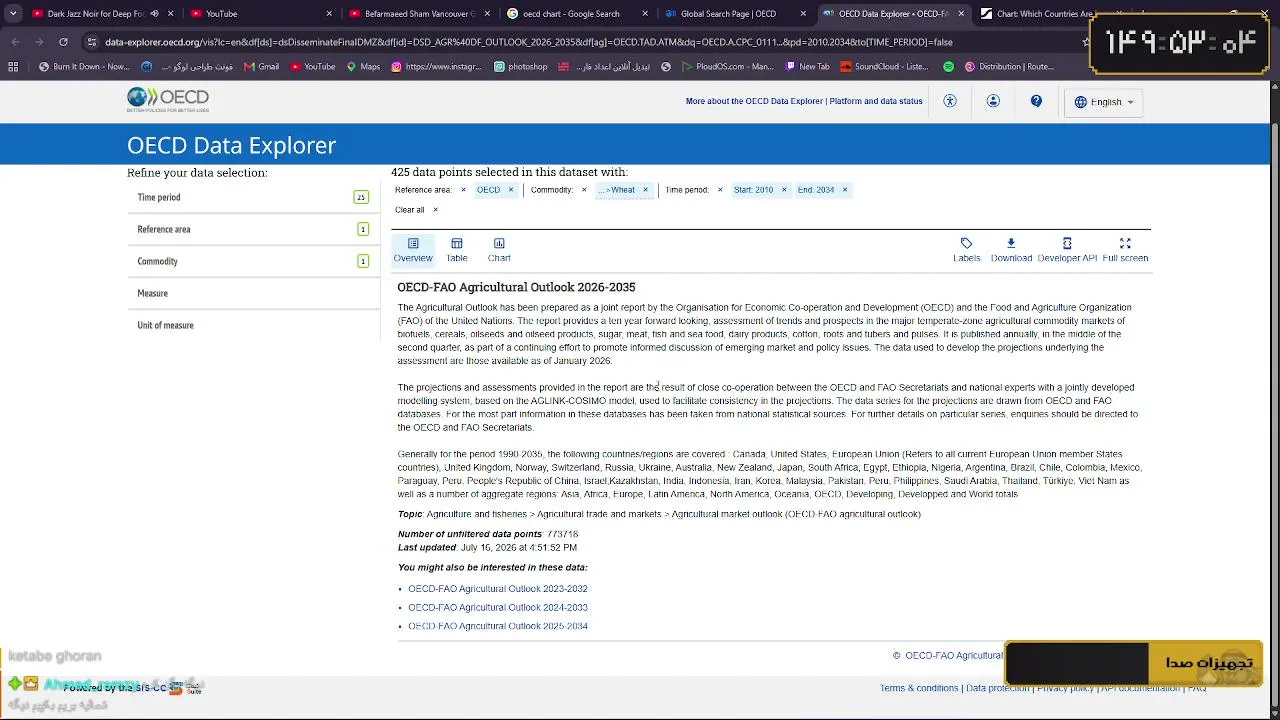
Task: Clear the Time period filter group
Action: tap(720, 190)
